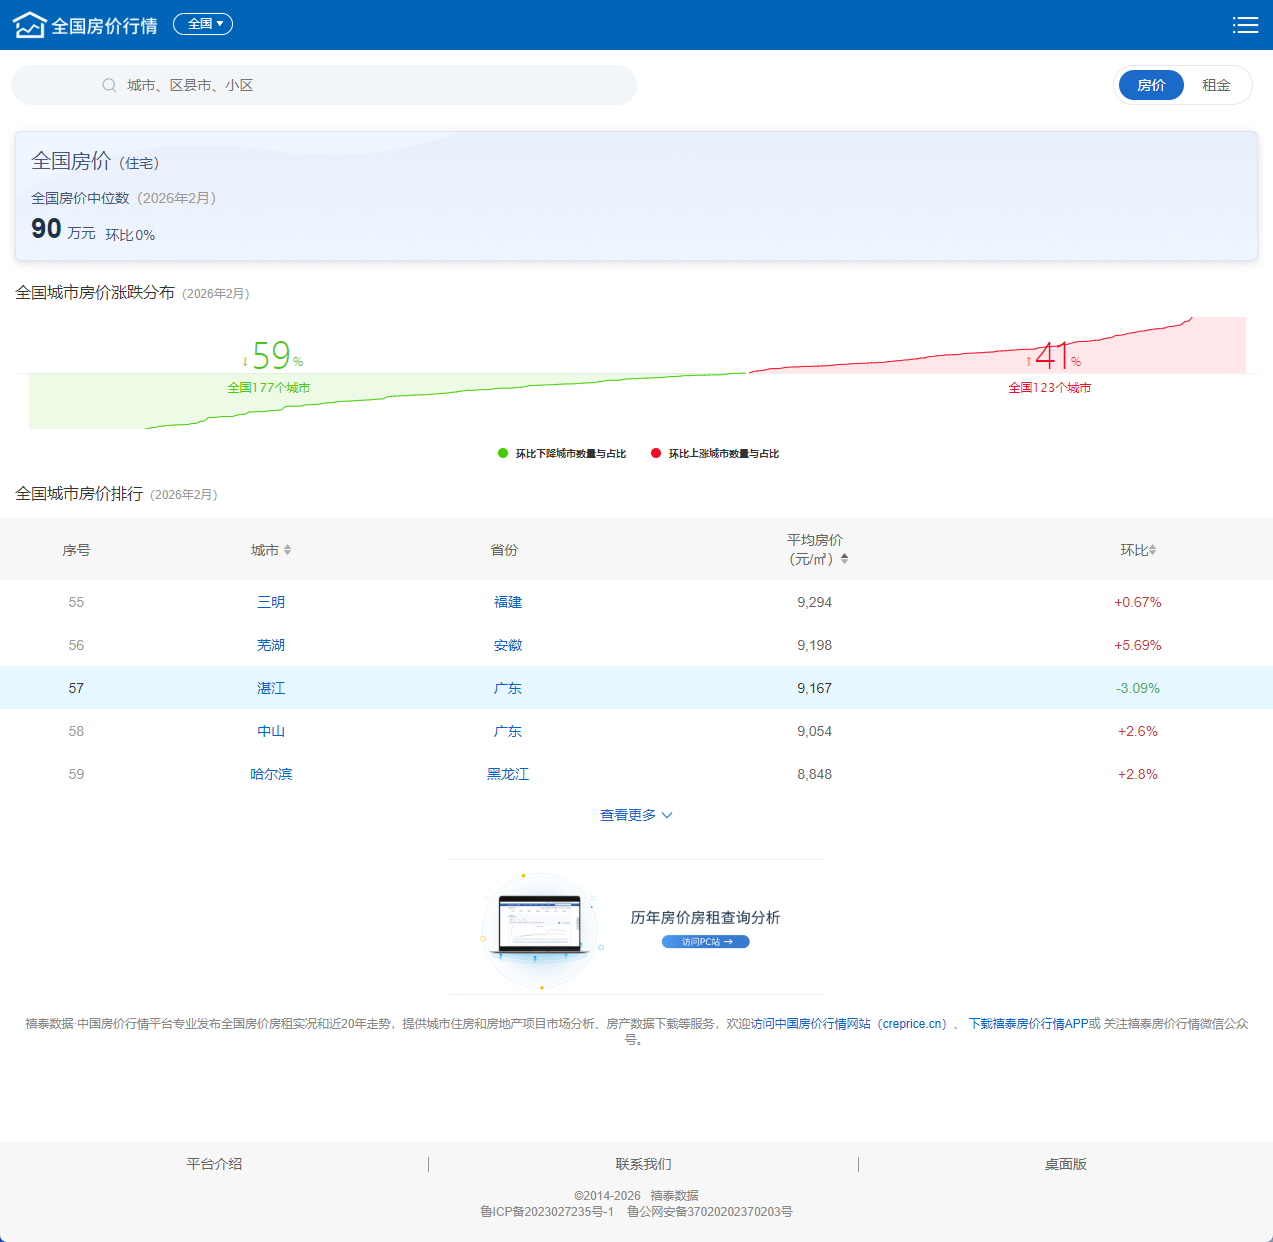Click the search magnifier icon
This screenshot has width=1273, height=1242.
[109, 86]
